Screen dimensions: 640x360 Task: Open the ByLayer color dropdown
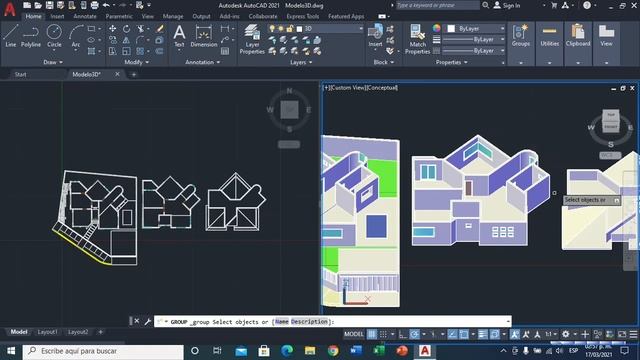[x=475, y=29]
